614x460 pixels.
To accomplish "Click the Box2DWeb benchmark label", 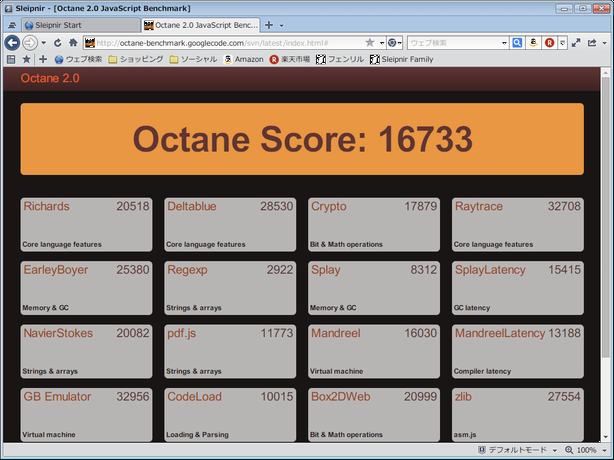I will point(340,397).
